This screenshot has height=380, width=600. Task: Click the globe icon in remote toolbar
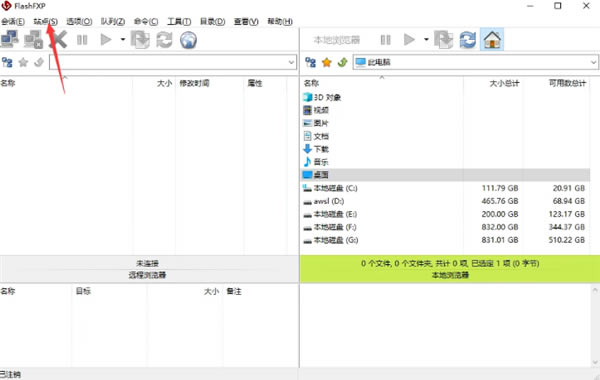coord(188,39)
